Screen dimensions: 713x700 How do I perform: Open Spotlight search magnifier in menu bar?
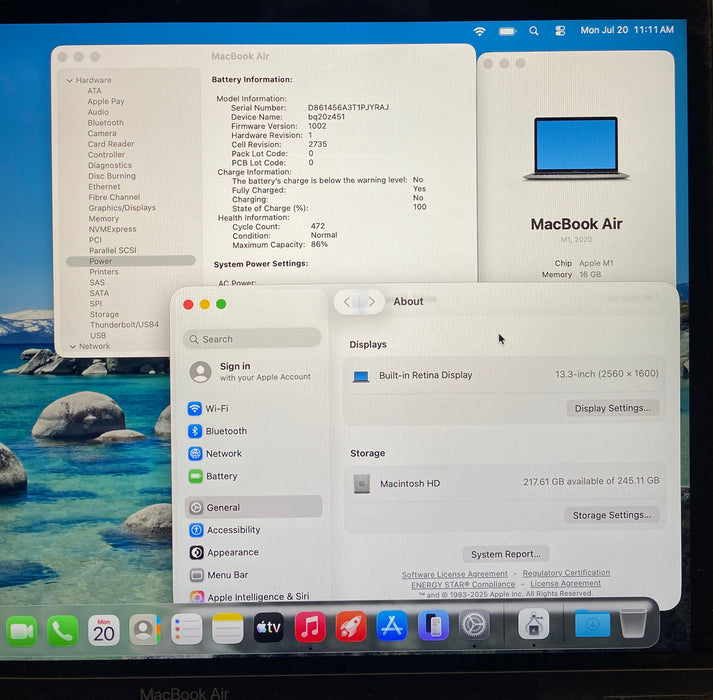534,31
